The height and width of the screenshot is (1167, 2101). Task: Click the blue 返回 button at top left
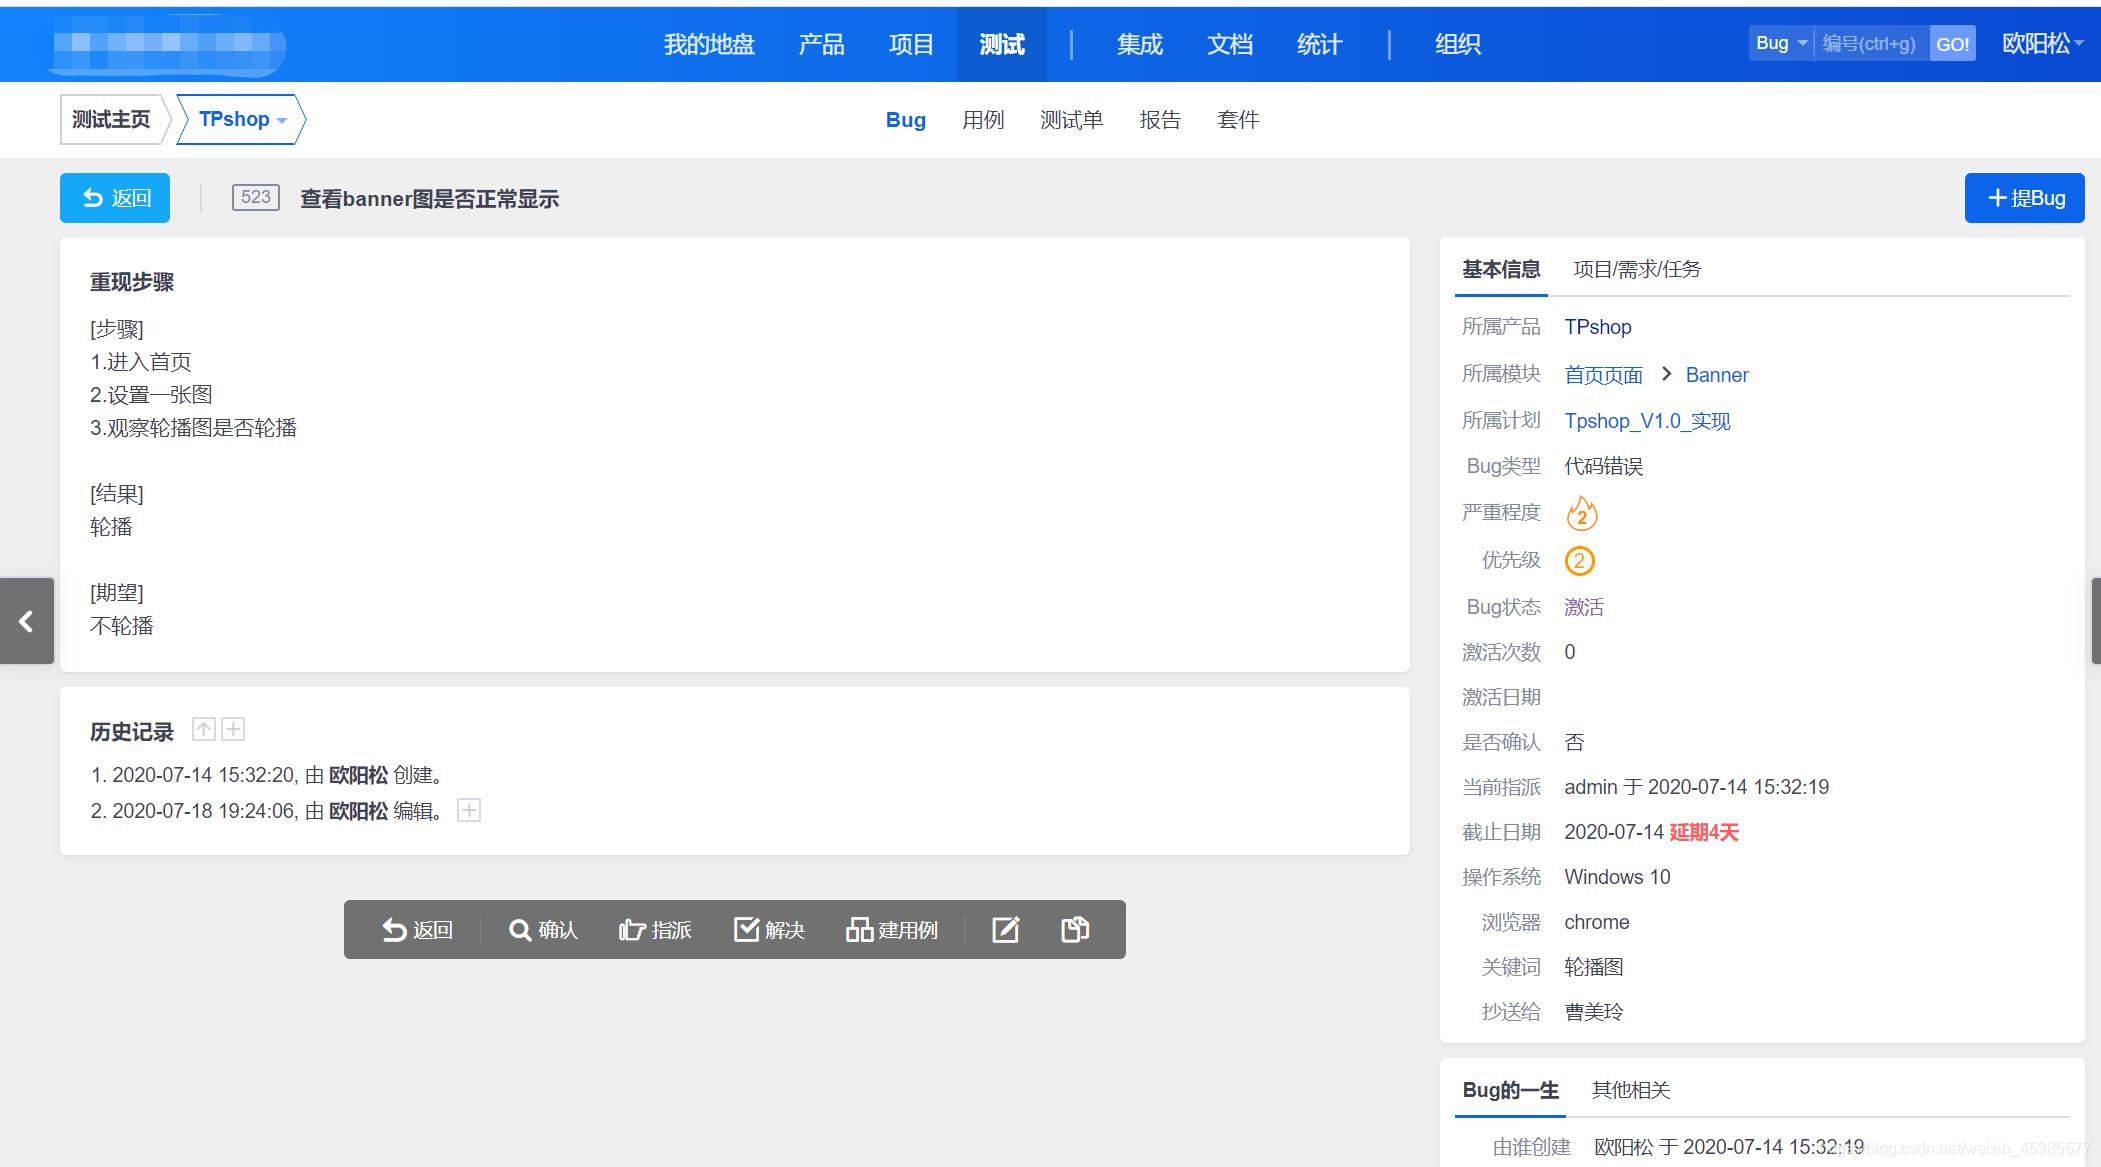pos(115,198)
